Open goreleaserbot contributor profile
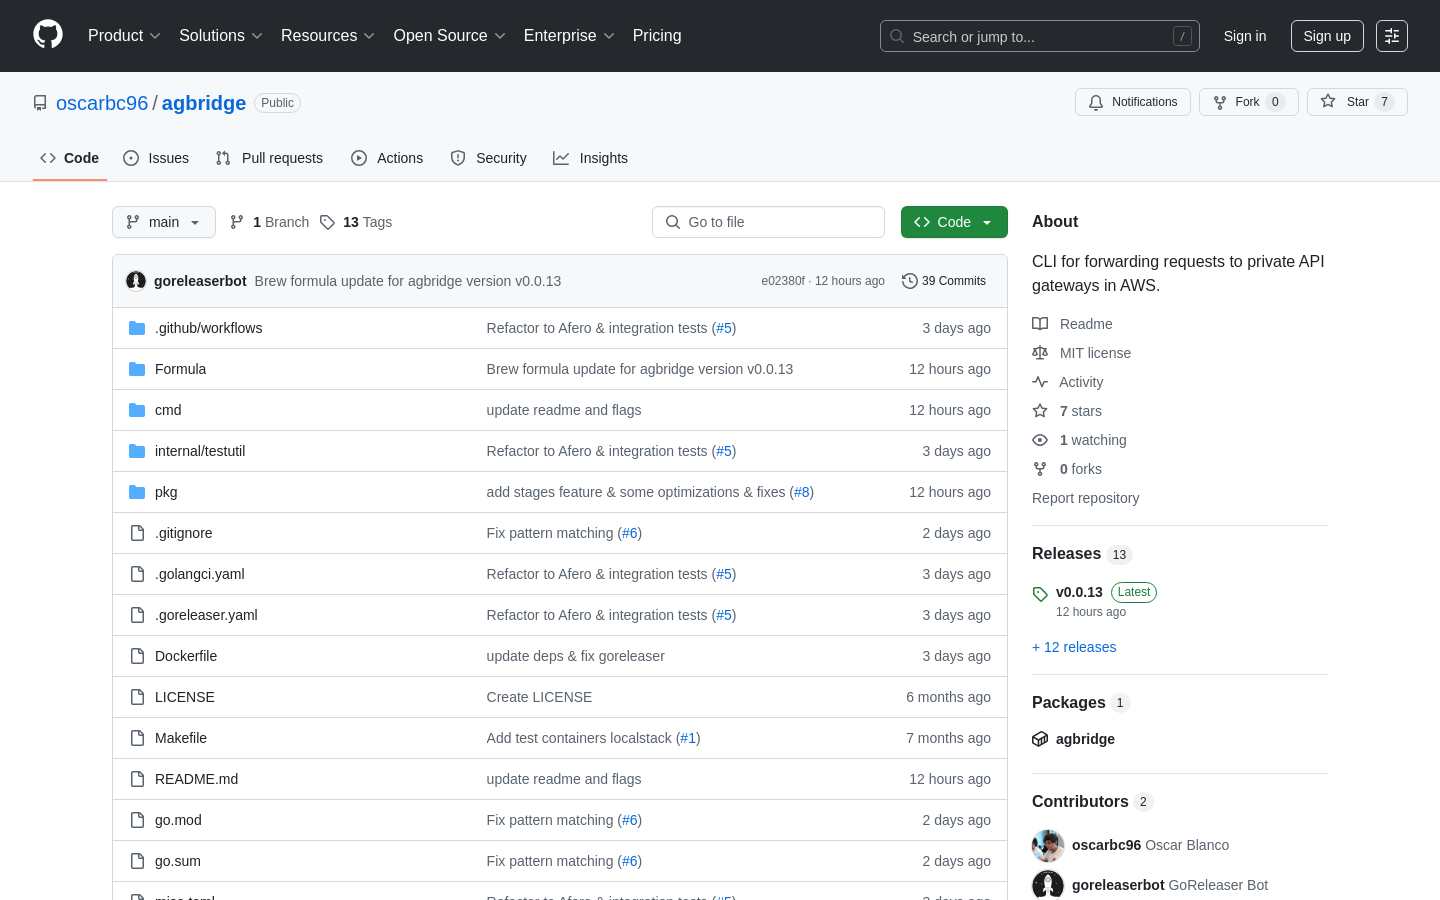The image size is (1440, 900). (x=1118, y=885)
